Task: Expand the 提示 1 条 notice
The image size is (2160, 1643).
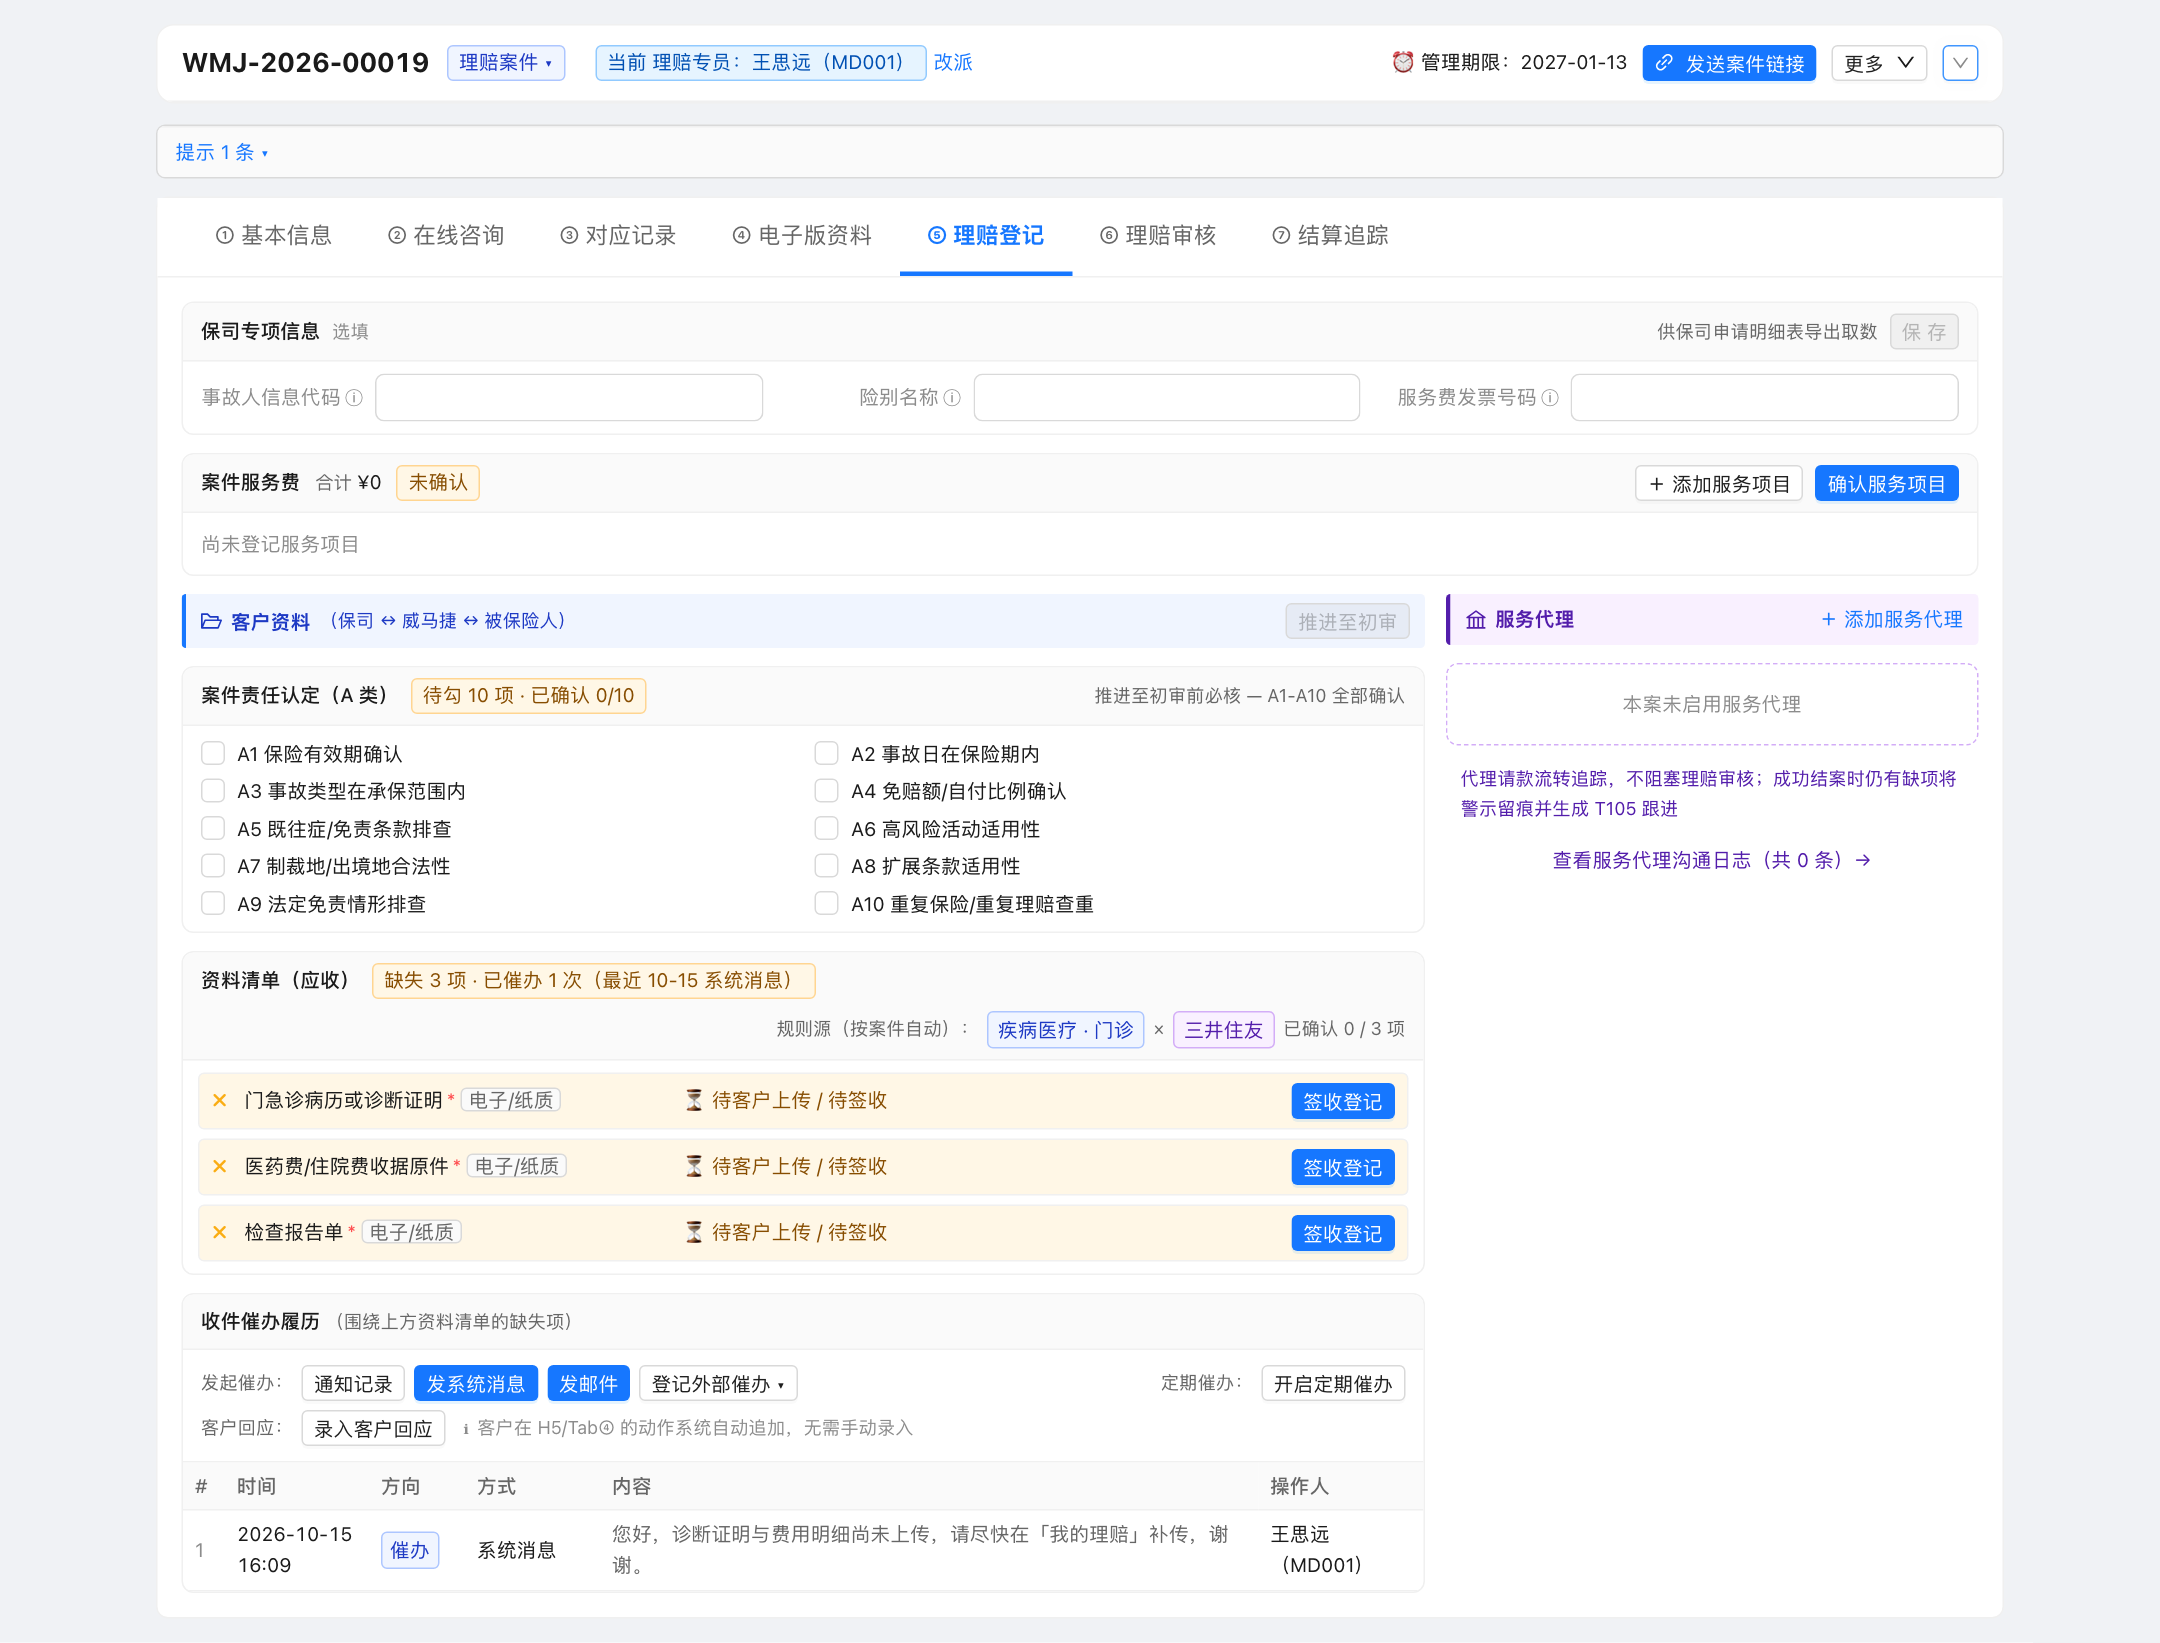Action: pyautogui.click(x=221, y=152)
